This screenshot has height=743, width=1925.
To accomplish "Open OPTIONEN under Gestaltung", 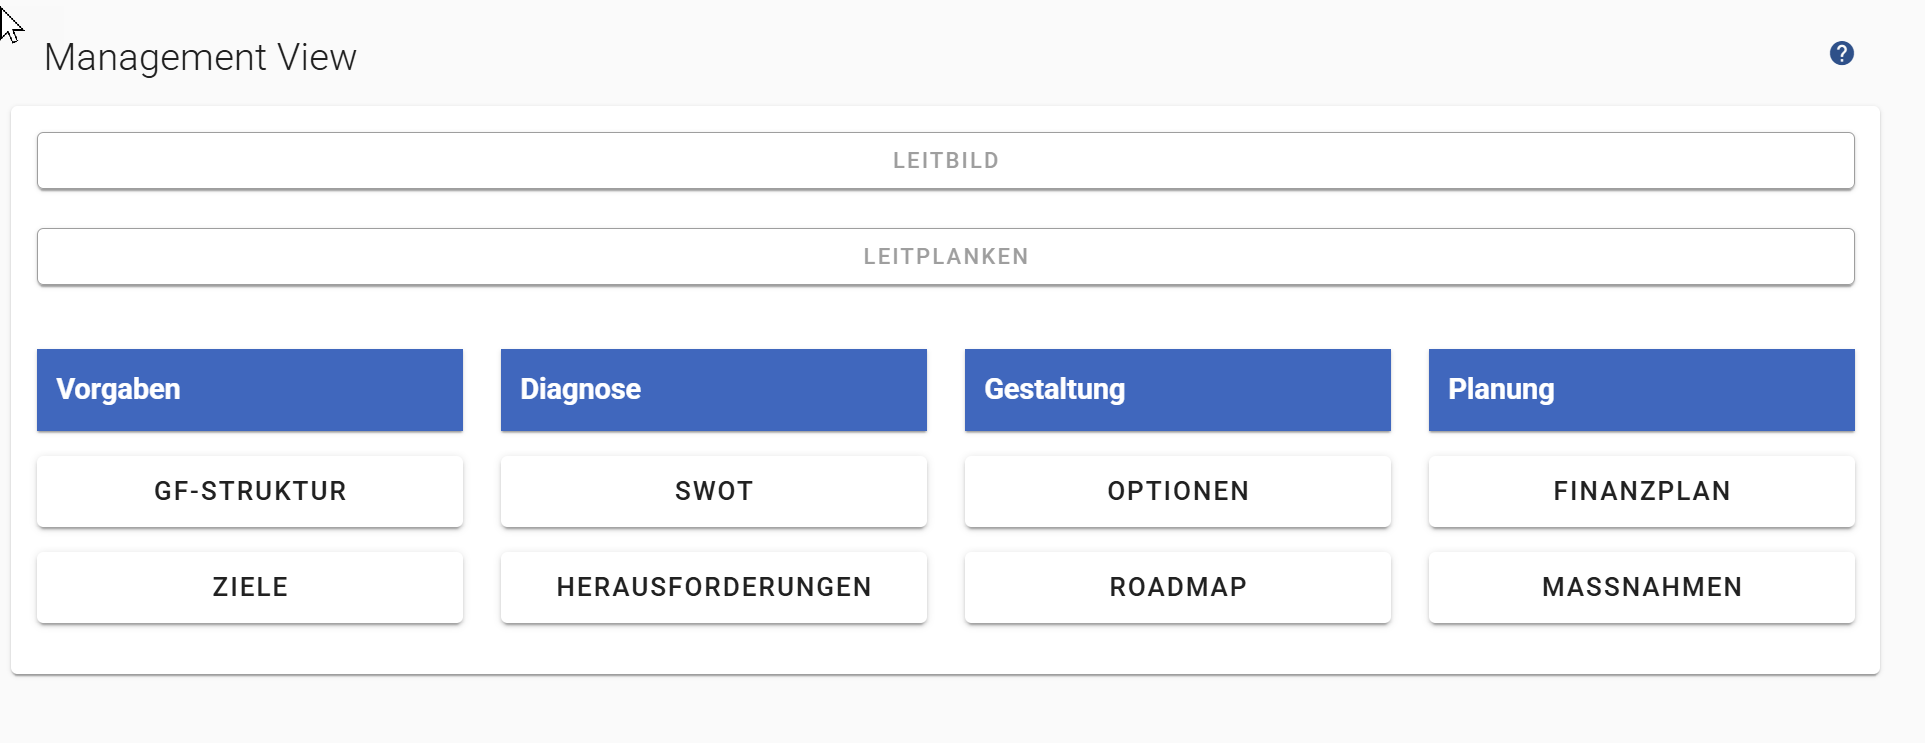I will pos(1177,491).
